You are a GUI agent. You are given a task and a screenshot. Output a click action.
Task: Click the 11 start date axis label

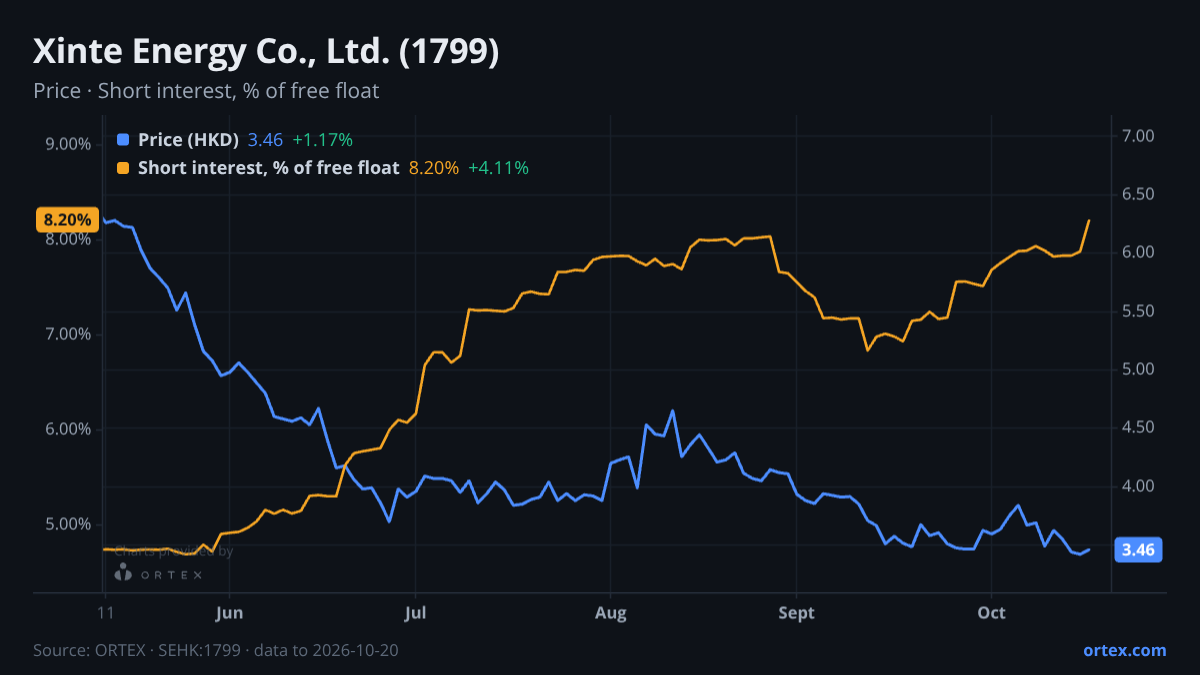click(104, 613)
